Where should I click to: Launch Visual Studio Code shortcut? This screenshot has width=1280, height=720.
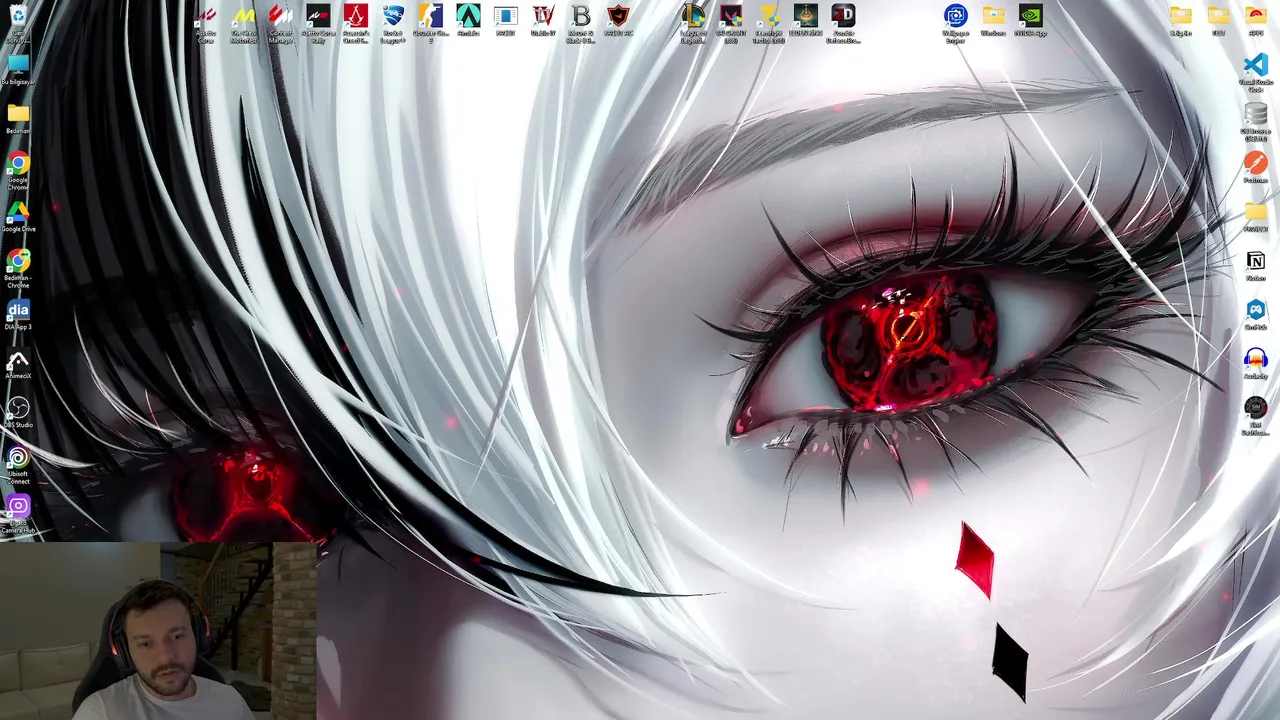pyautogui.click(x=1256, y=73)
